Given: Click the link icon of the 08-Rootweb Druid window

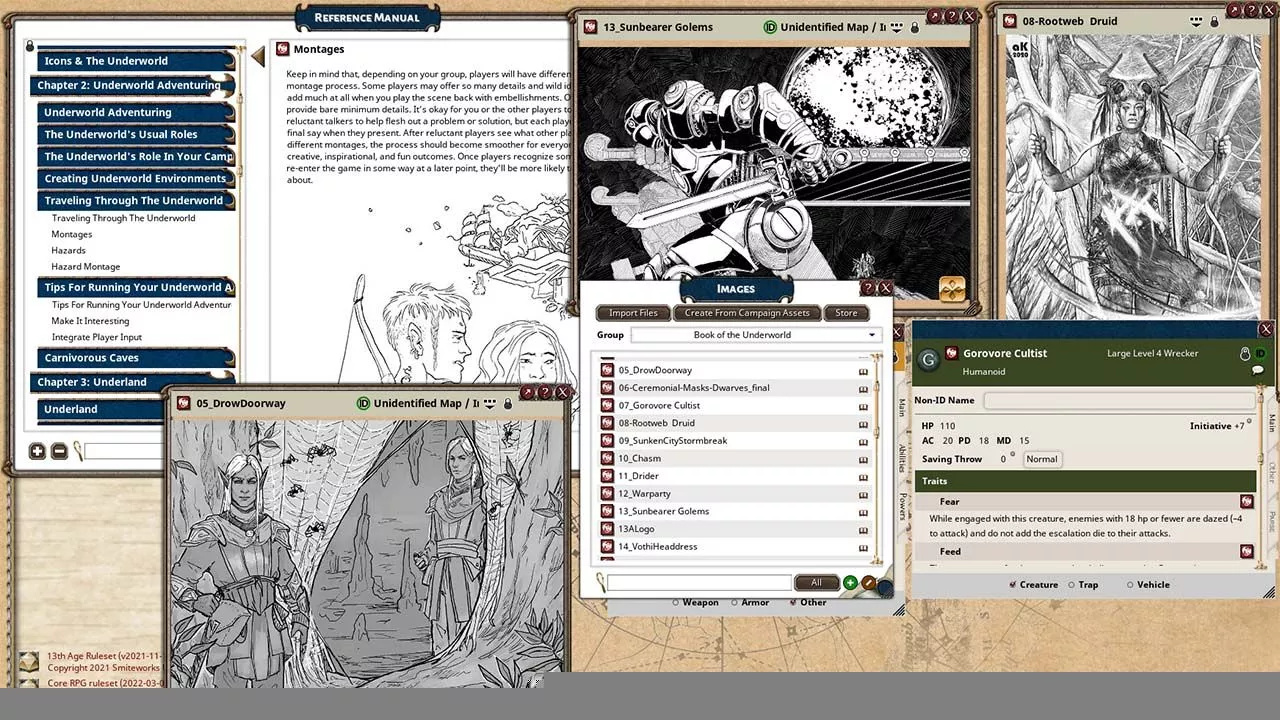Looking at the screenshot, I should (1010, 21).
